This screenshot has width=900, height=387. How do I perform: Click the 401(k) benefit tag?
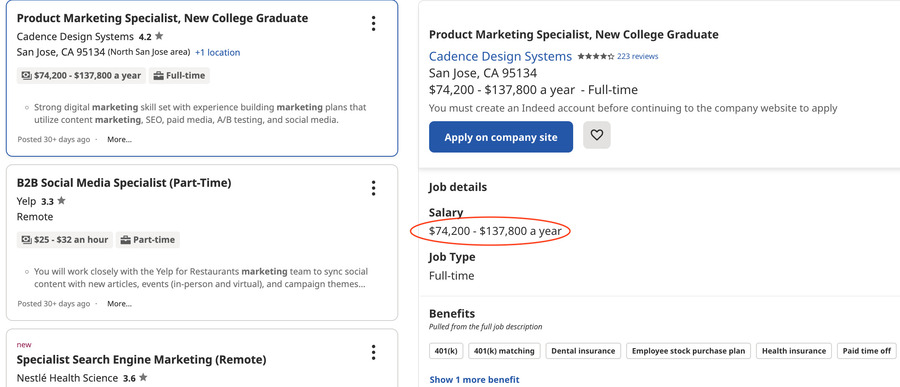pos(446,351)
